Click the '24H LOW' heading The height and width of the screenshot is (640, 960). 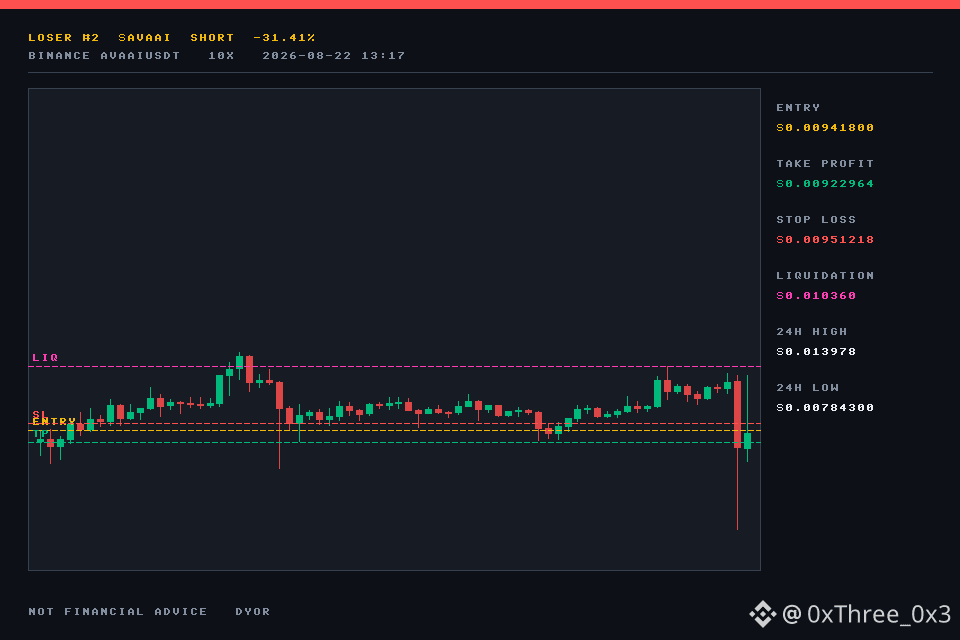point(808,388)
